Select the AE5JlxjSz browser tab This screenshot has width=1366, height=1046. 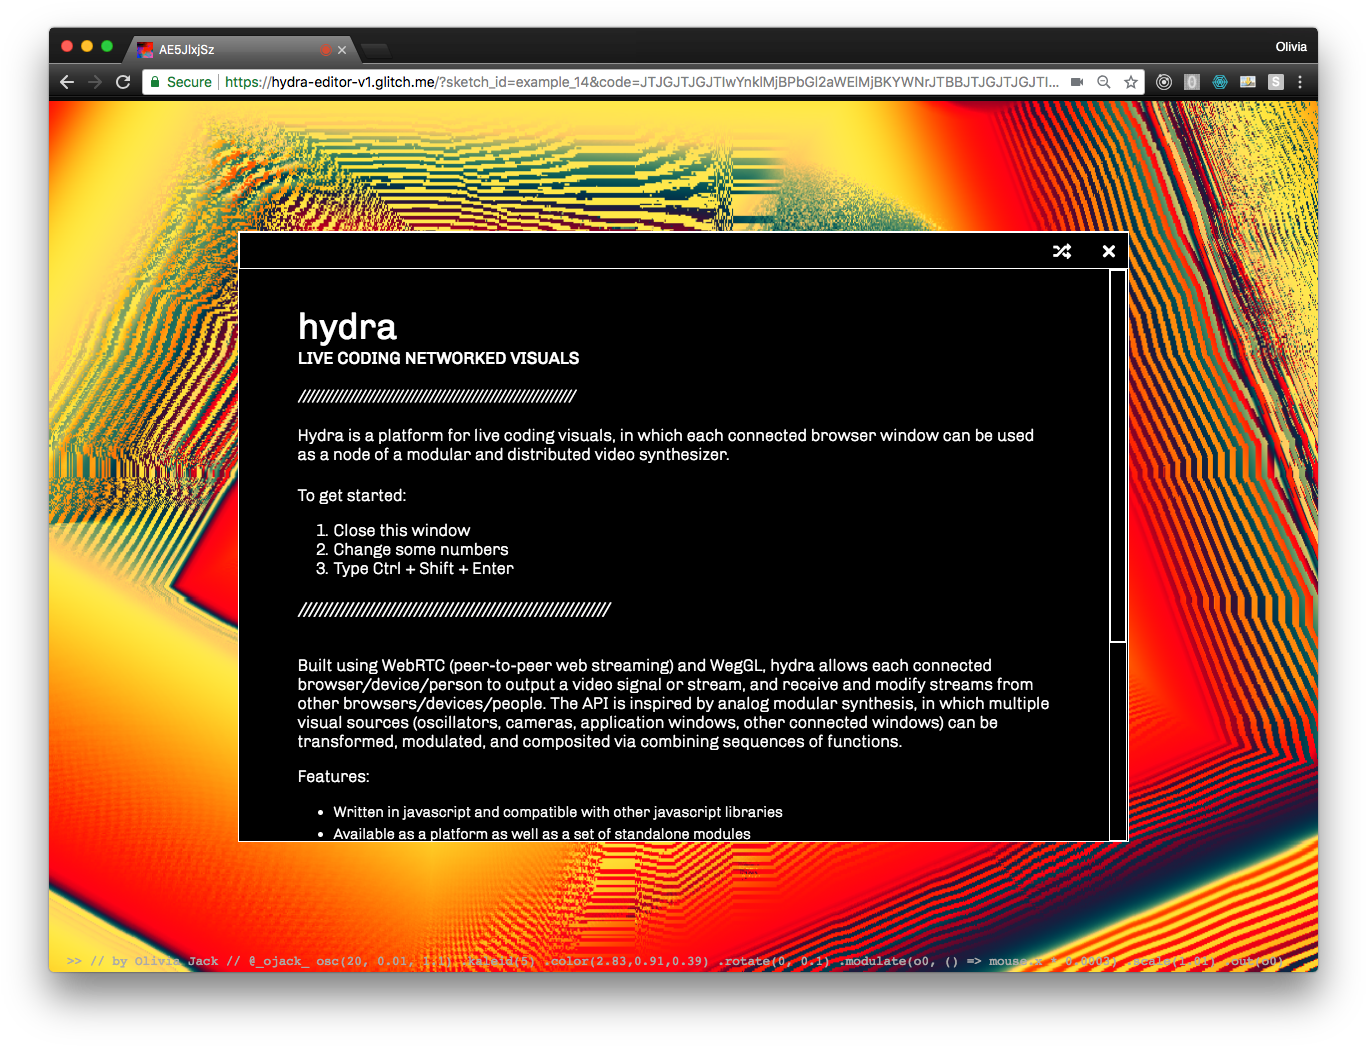coord(240,49)
